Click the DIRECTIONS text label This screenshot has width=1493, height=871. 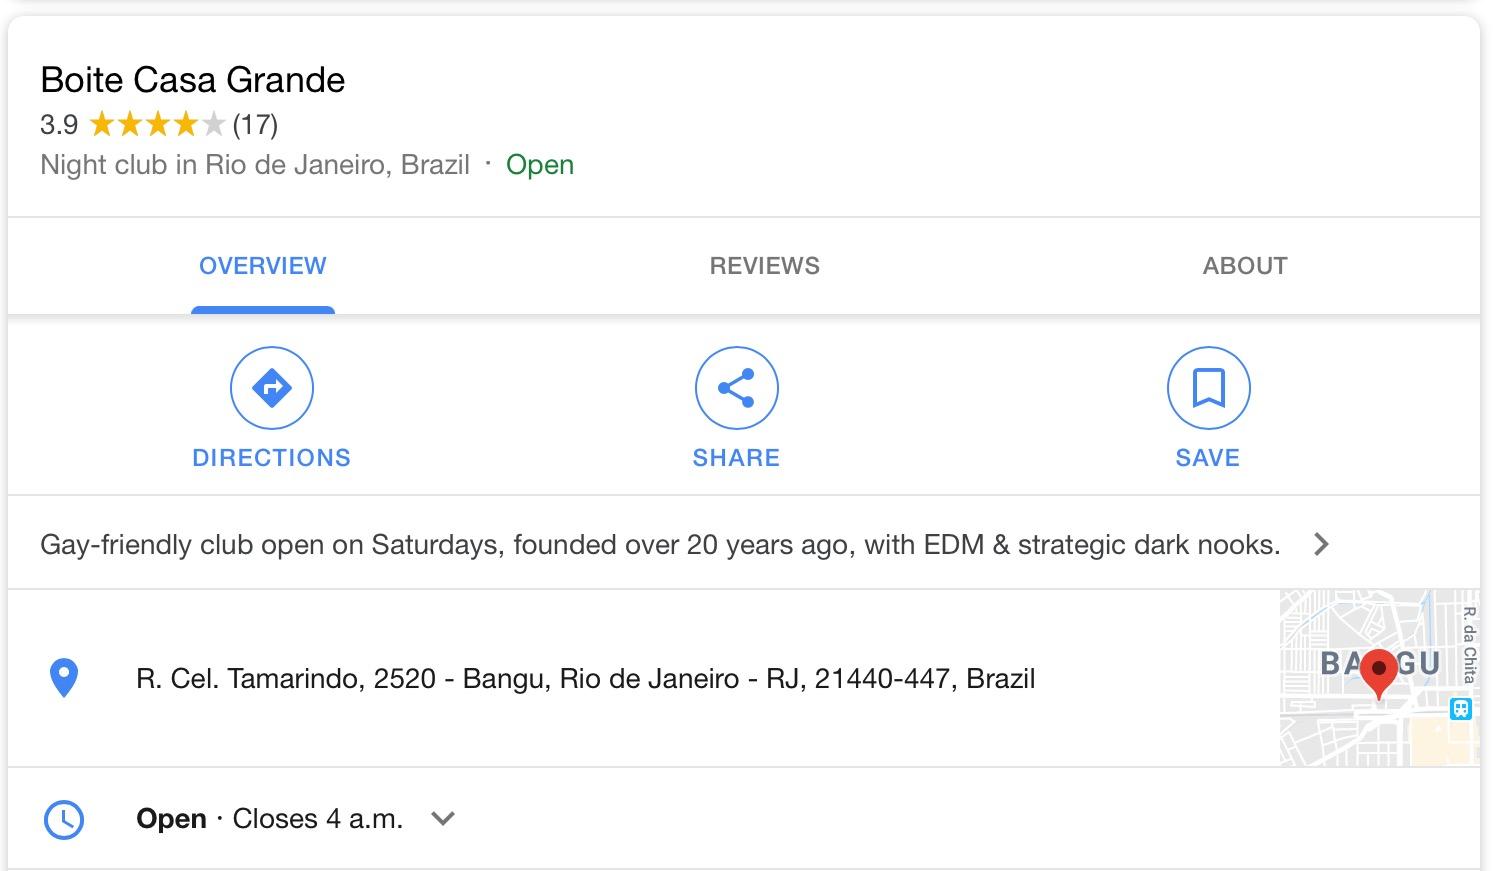pyautogui.click(x=272, y=458)
